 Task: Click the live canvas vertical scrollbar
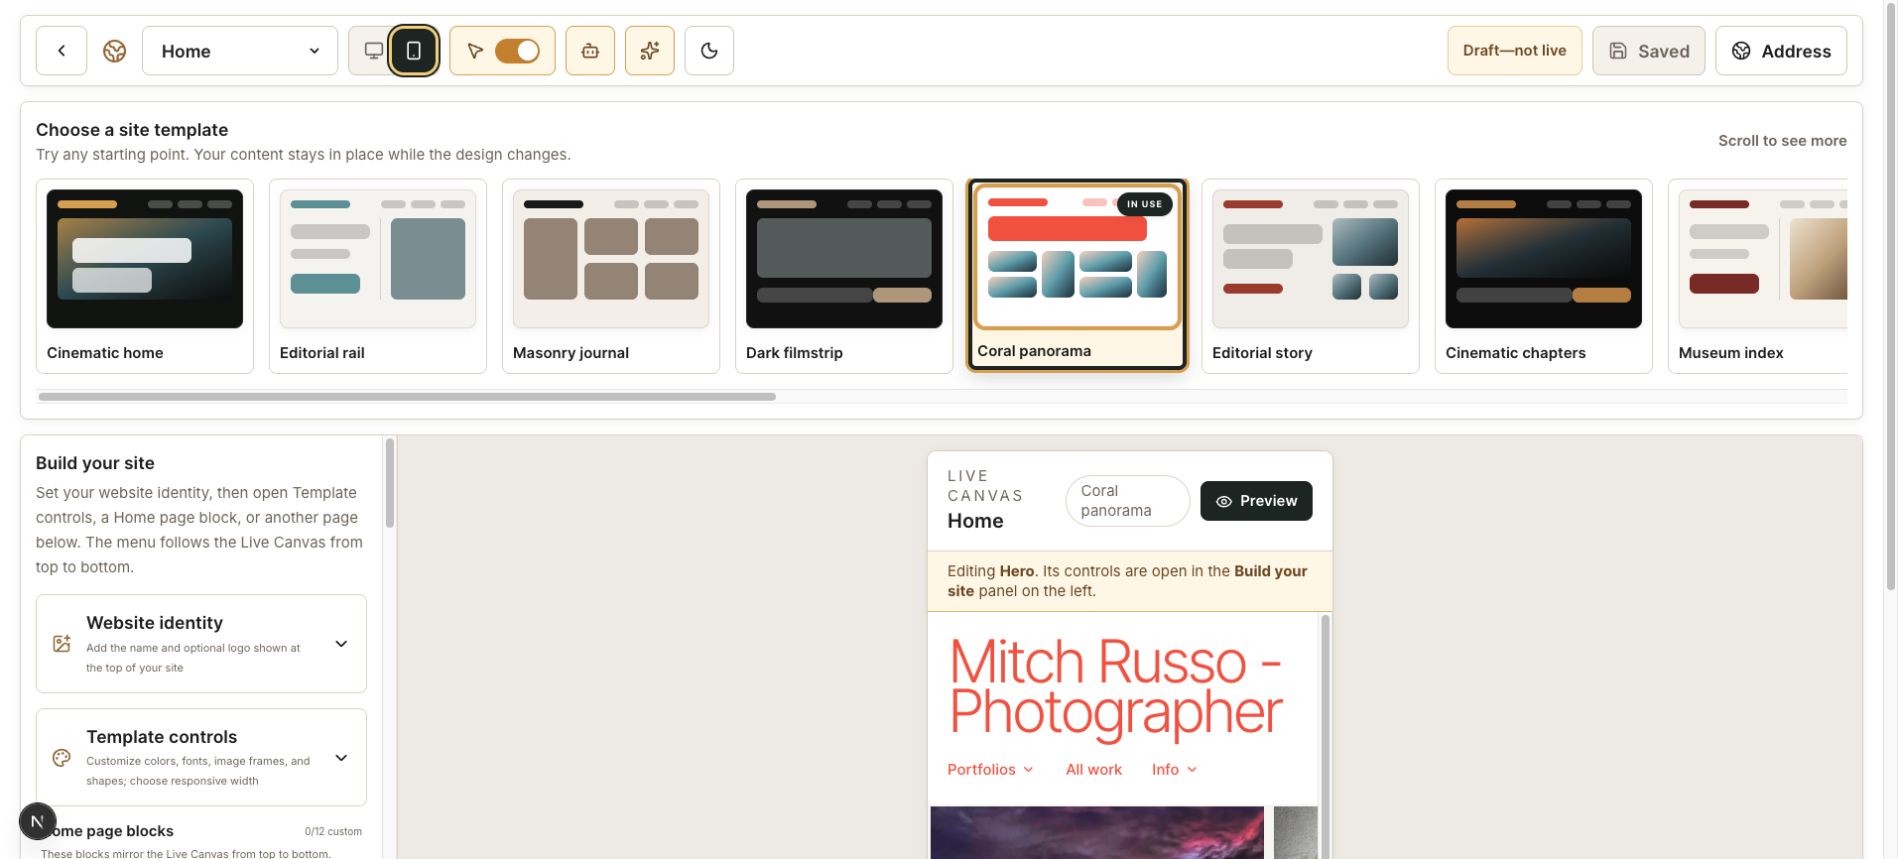coord(1326,735)
